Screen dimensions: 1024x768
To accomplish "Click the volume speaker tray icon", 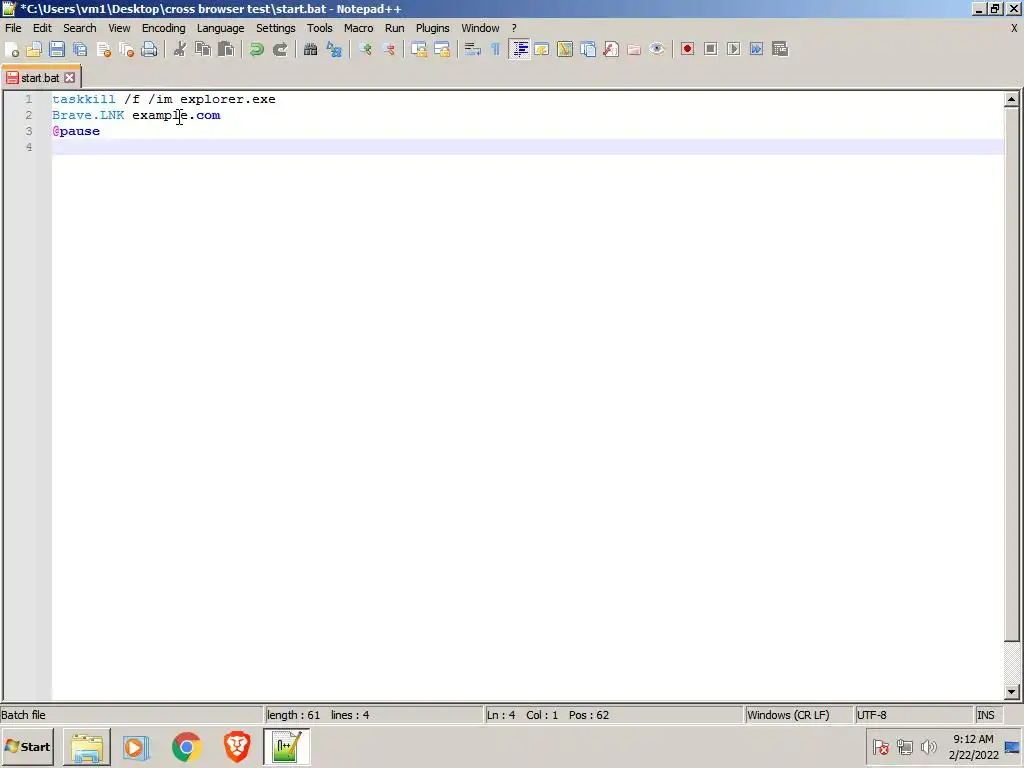I will (x=928, y=746).
